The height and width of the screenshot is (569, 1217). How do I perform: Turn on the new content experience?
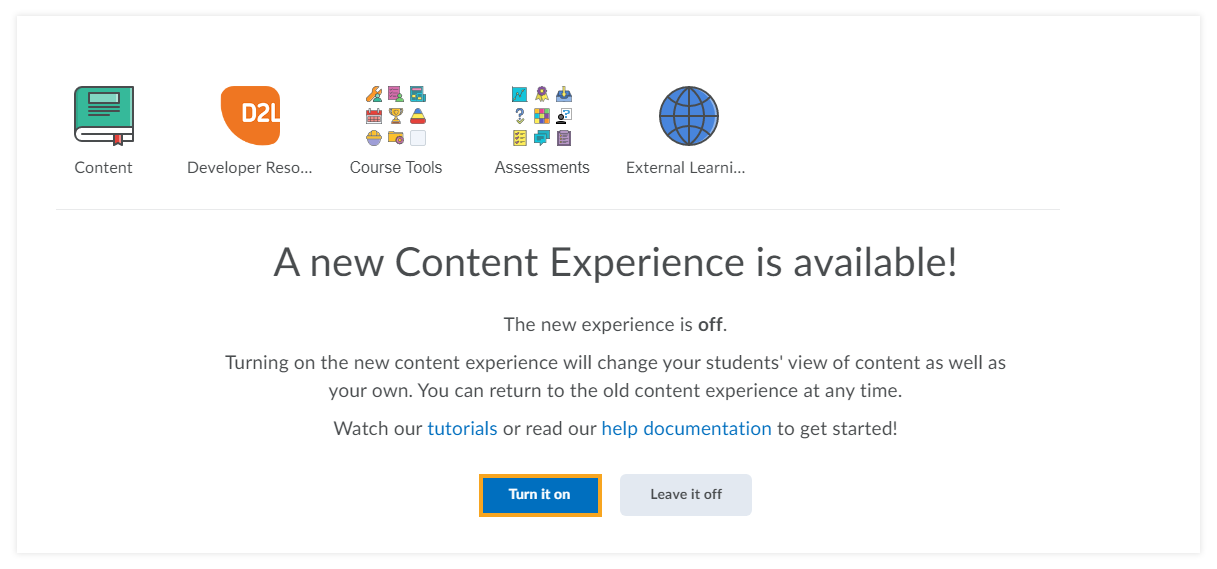(x=540, y=495)
